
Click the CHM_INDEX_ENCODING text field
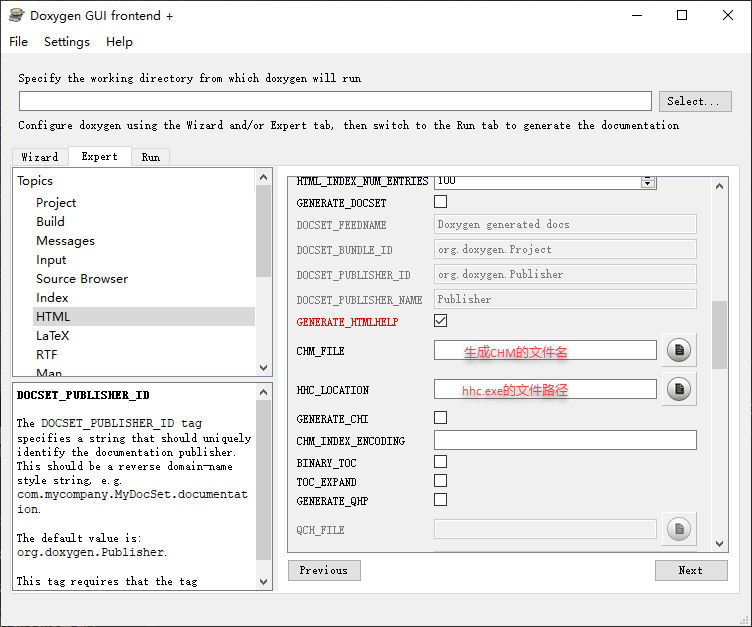click(x=565, y=440)
